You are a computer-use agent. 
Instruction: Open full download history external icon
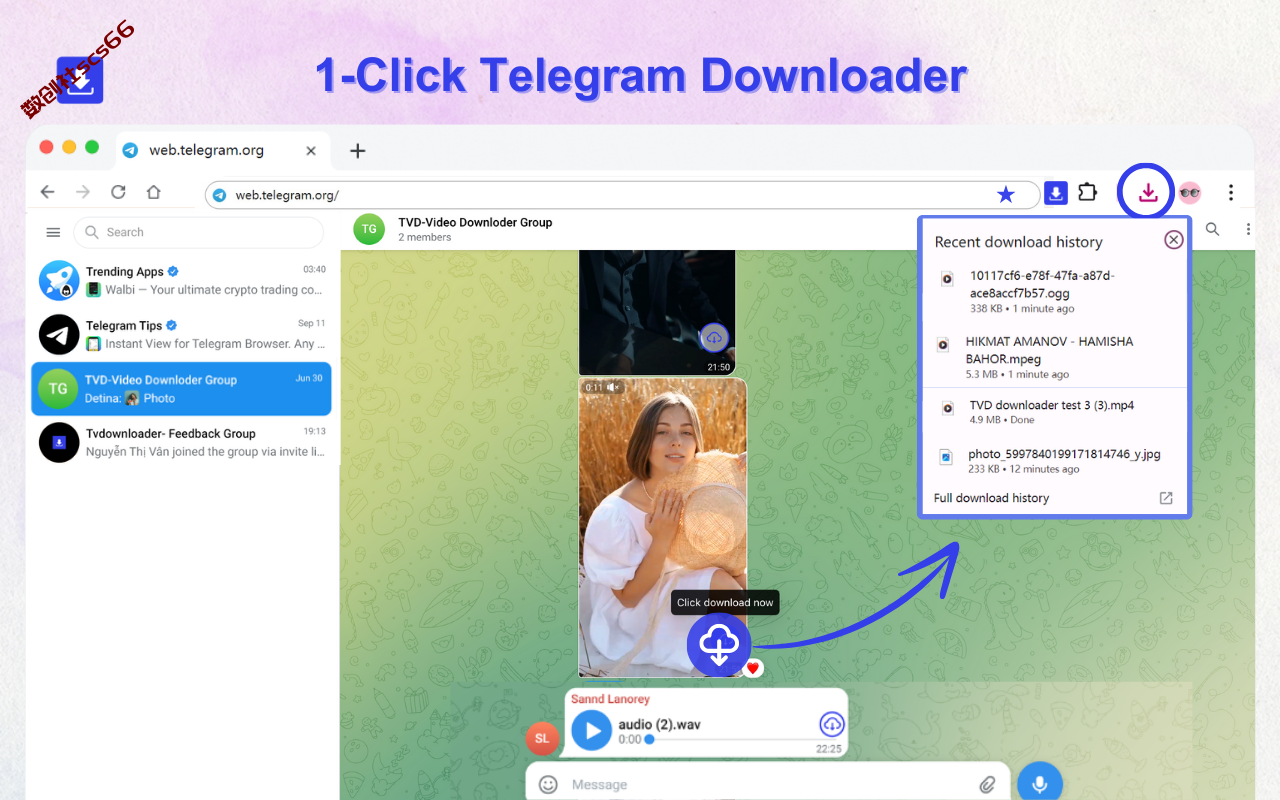[1165, 498]
